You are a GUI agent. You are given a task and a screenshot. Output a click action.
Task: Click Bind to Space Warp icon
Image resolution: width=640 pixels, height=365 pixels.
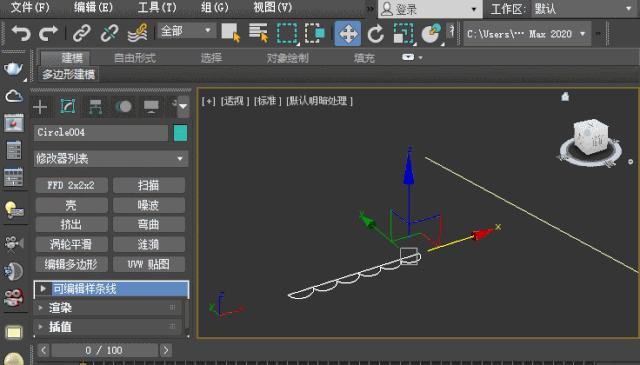pyautogui.click(x=138, y=33)
